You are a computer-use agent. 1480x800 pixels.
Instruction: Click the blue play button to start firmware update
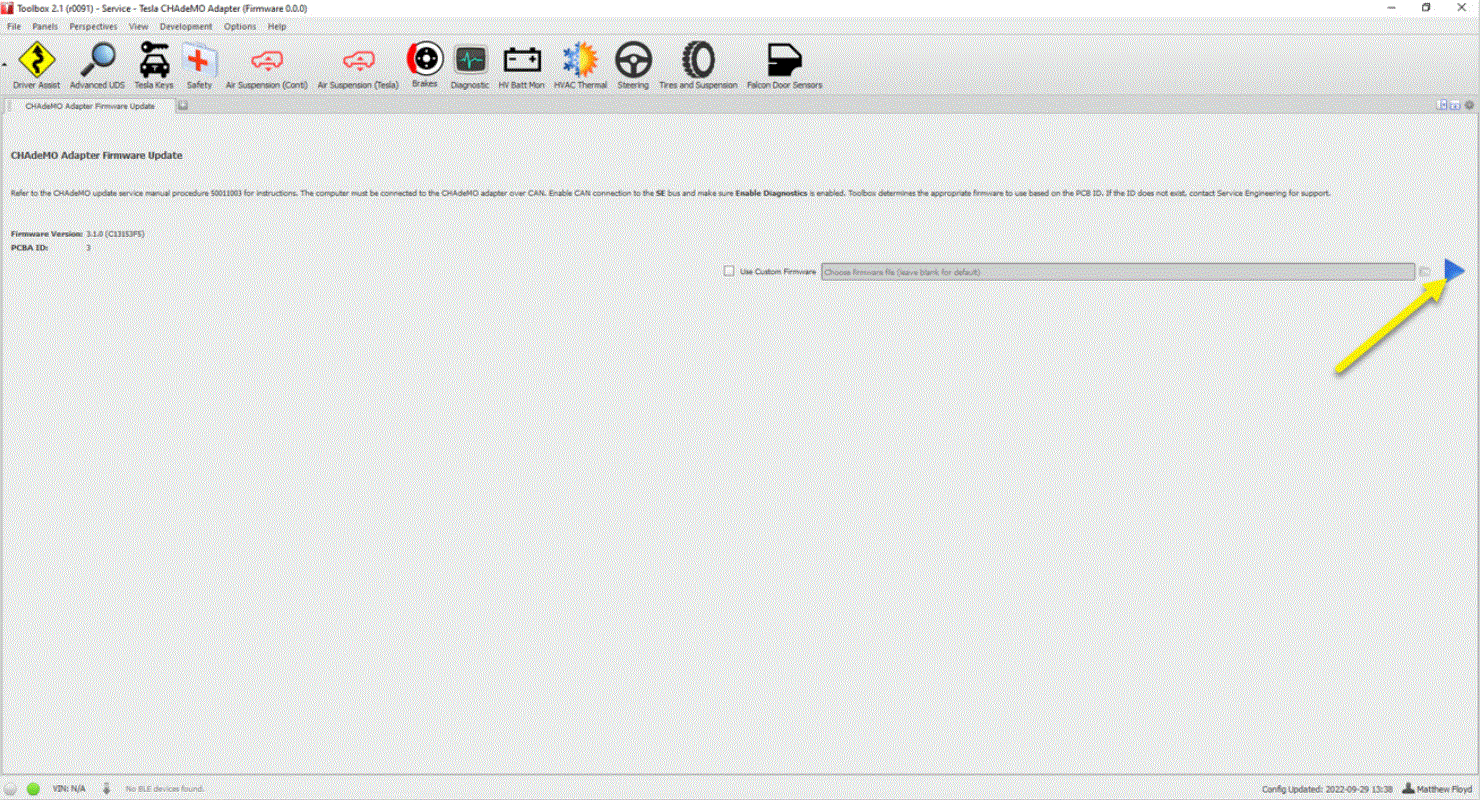[x=1454, y=270]
